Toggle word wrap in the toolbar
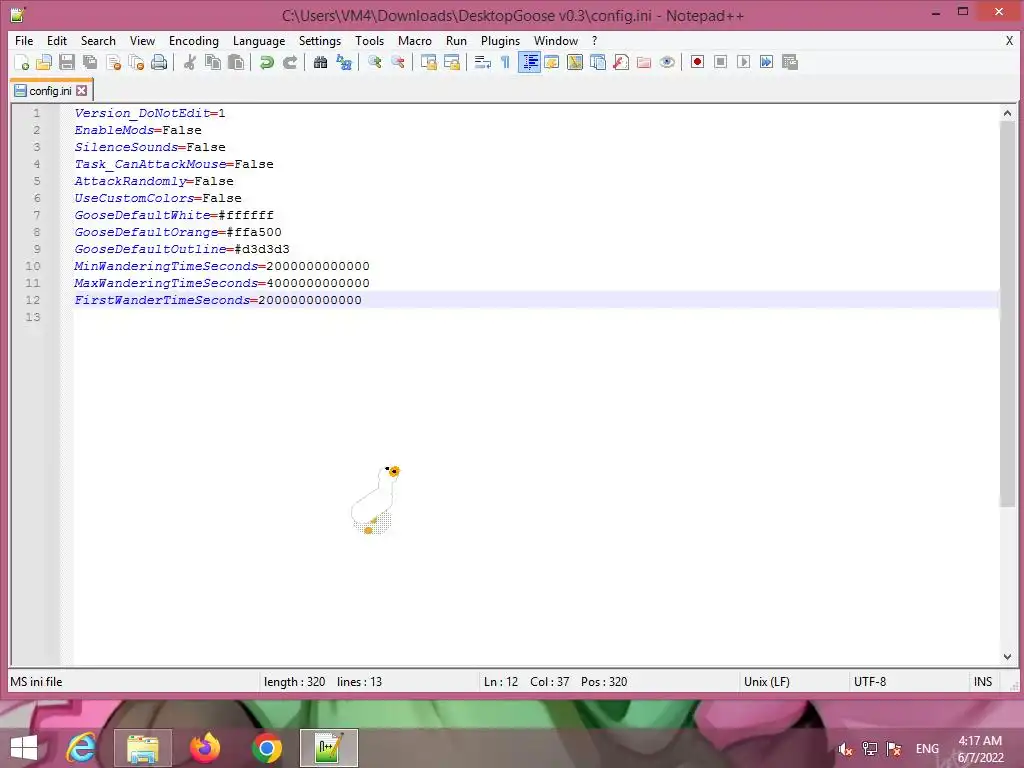 coord(483,62)
